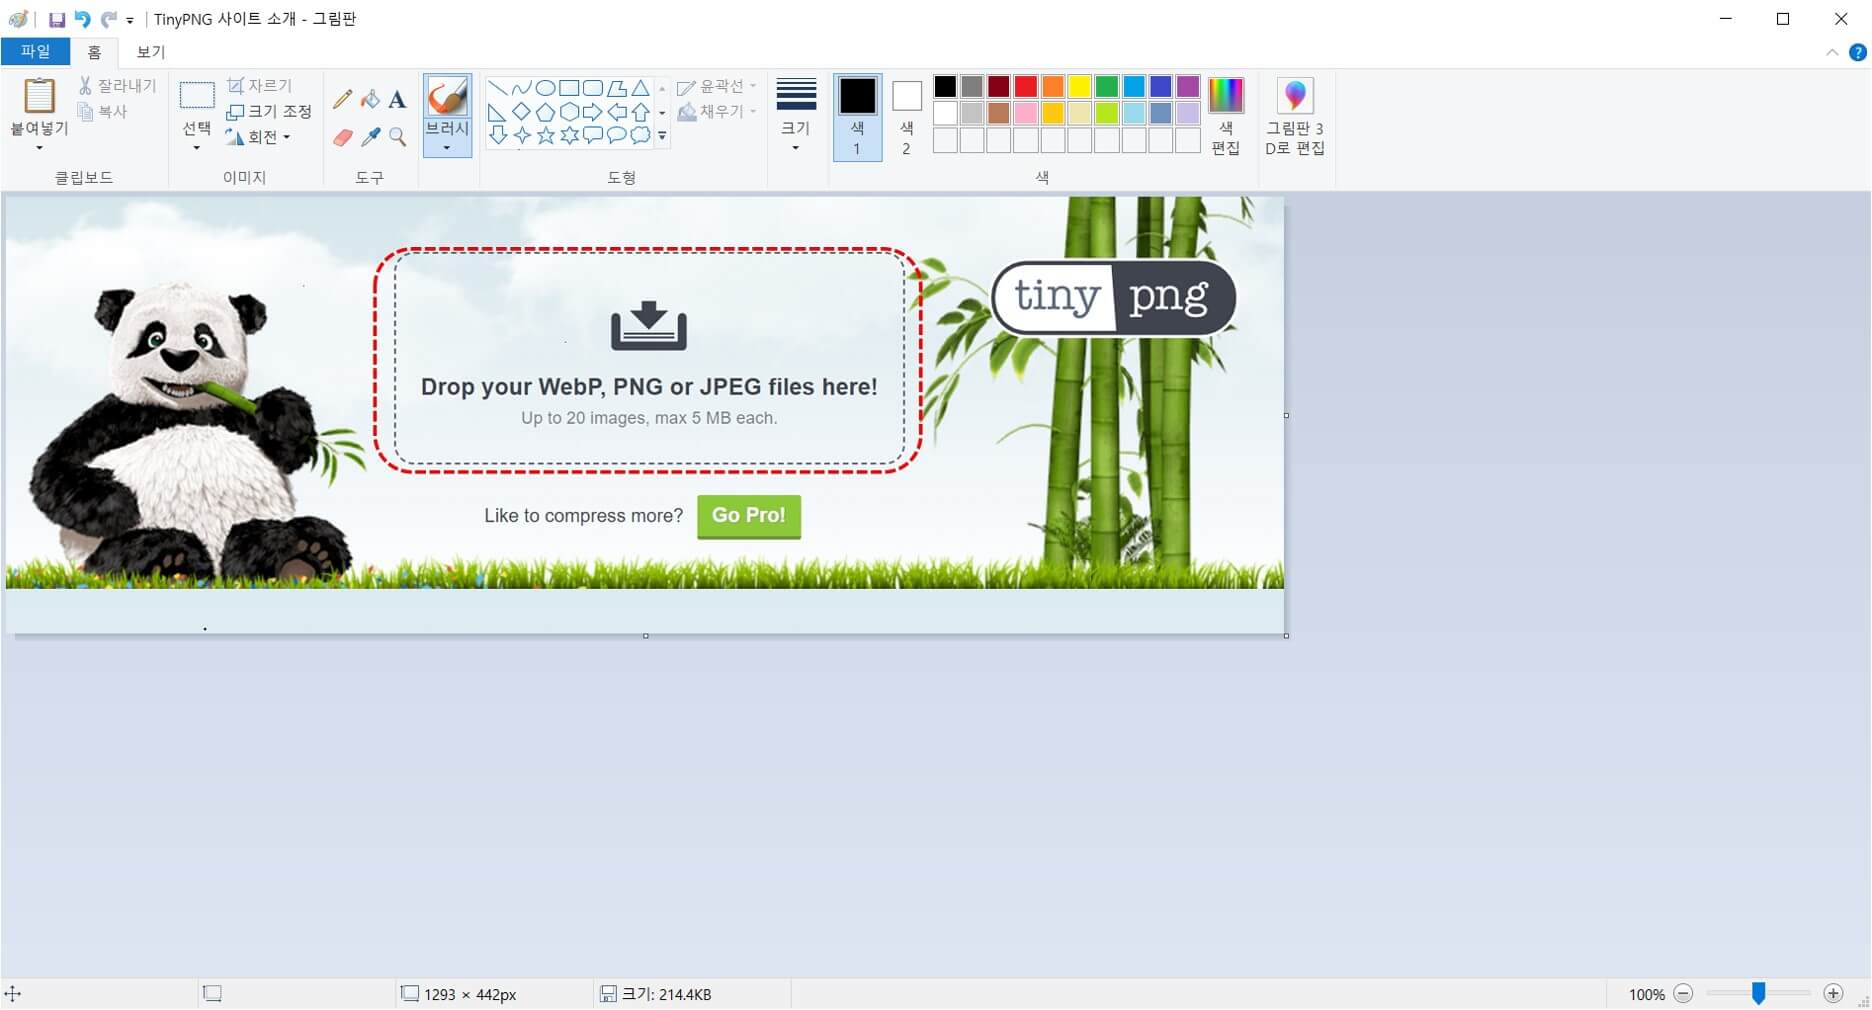Image resolution: width=1872 pixels, height=1010 pixels.
Task: Click the Undo arrow in the title bar
Action: [x=83, y=19]
